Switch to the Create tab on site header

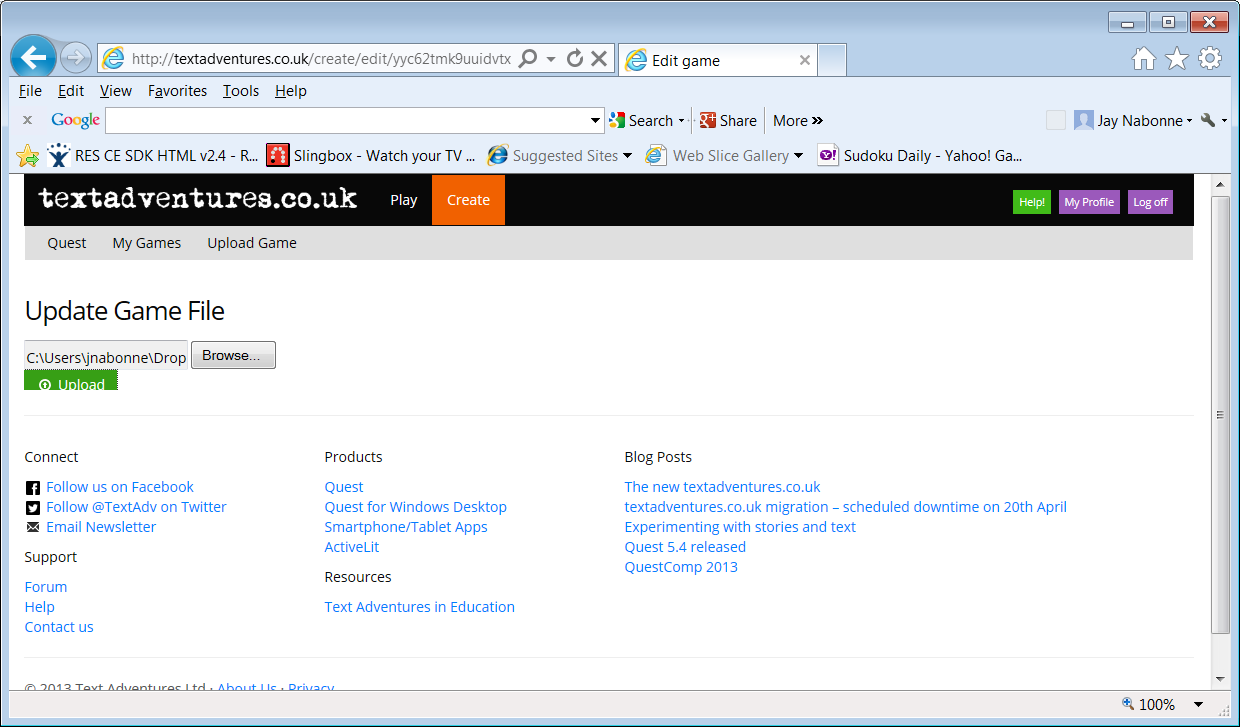tap(468, 200)
